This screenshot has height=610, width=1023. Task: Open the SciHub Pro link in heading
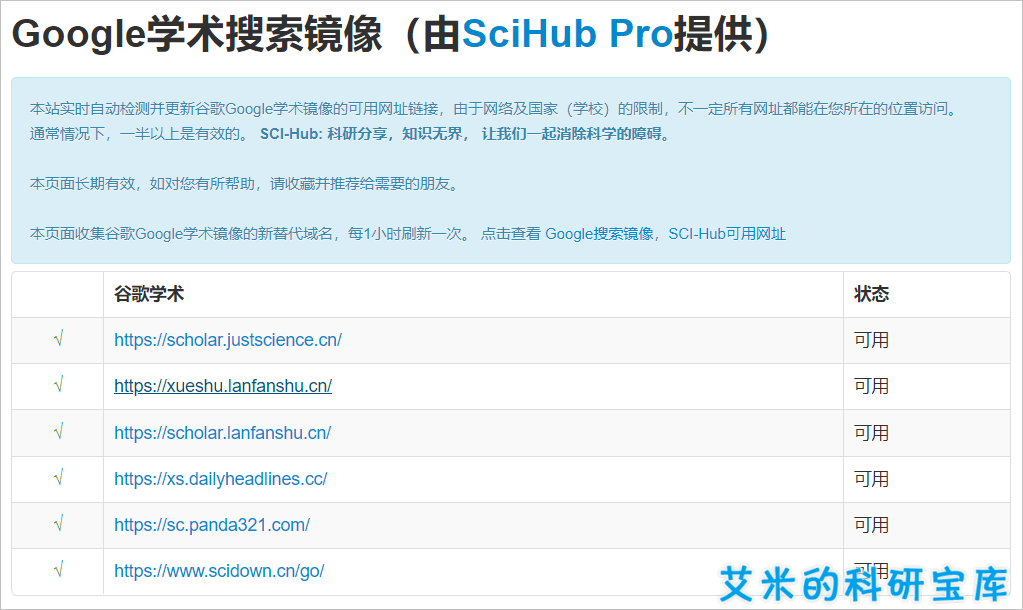click(567, 34)
